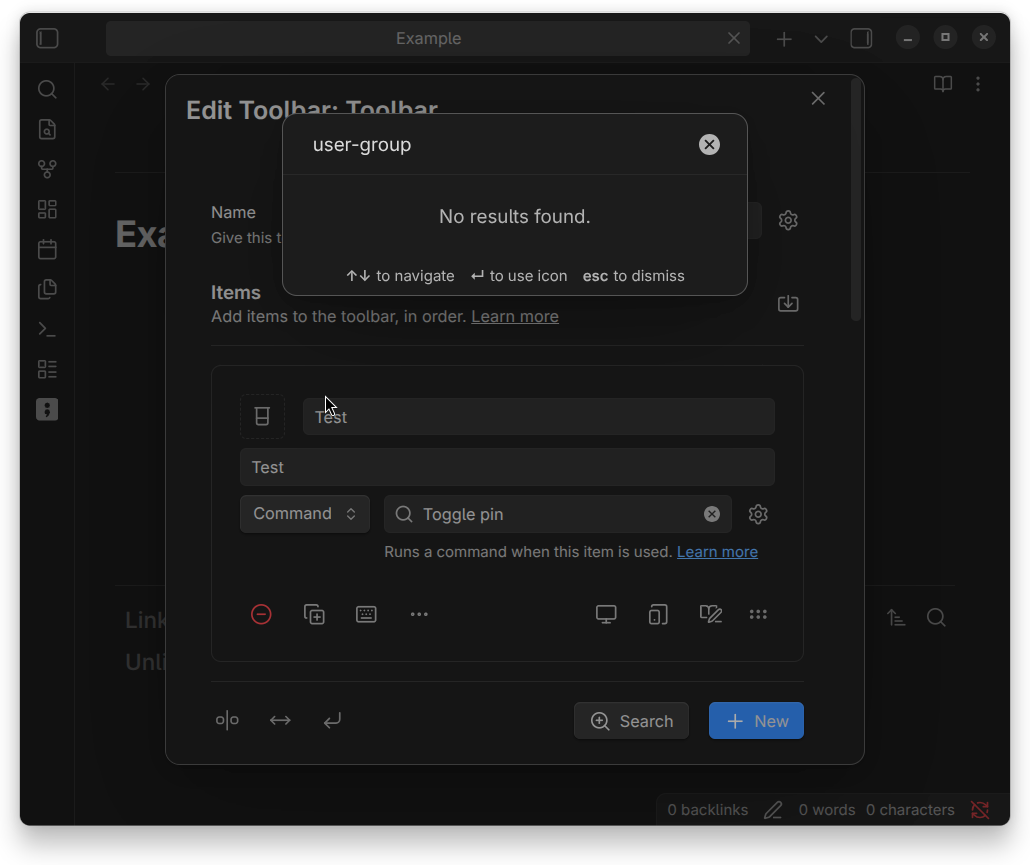This screenshot has width=1030, height=865.
Task: Choose an icon for the Test item
Action: coord(262,416)
